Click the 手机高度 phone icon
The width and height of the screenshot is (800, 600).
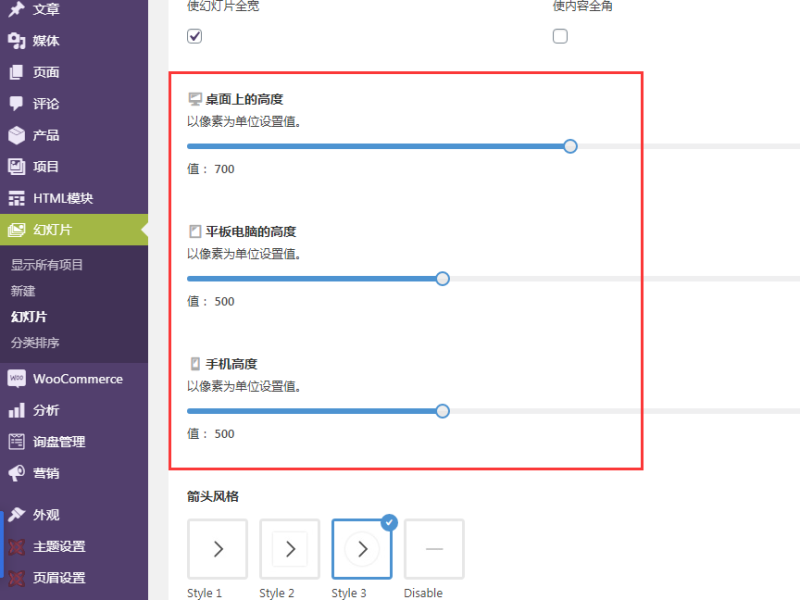pyautogui.click(x=194, y=364)
